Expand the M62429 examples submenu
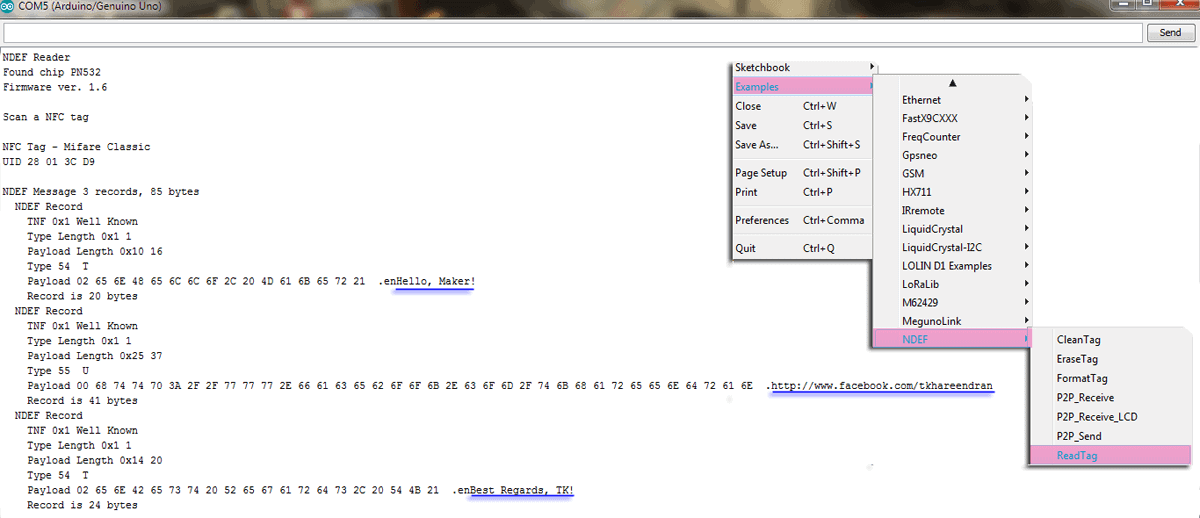 [x=953, y=303]
